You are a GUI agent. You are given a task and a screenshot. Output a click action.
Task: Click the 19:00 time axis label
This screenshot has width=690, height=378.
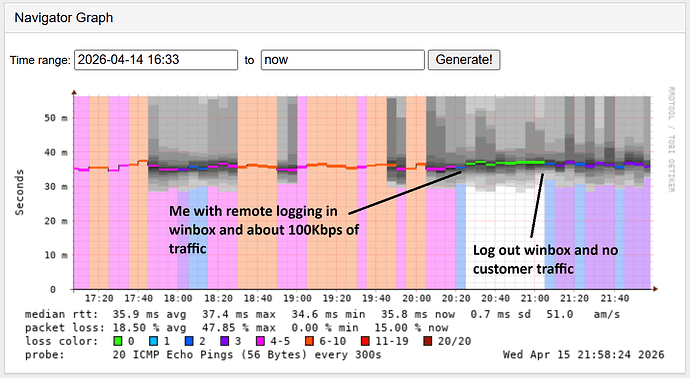tap(297, 298)
